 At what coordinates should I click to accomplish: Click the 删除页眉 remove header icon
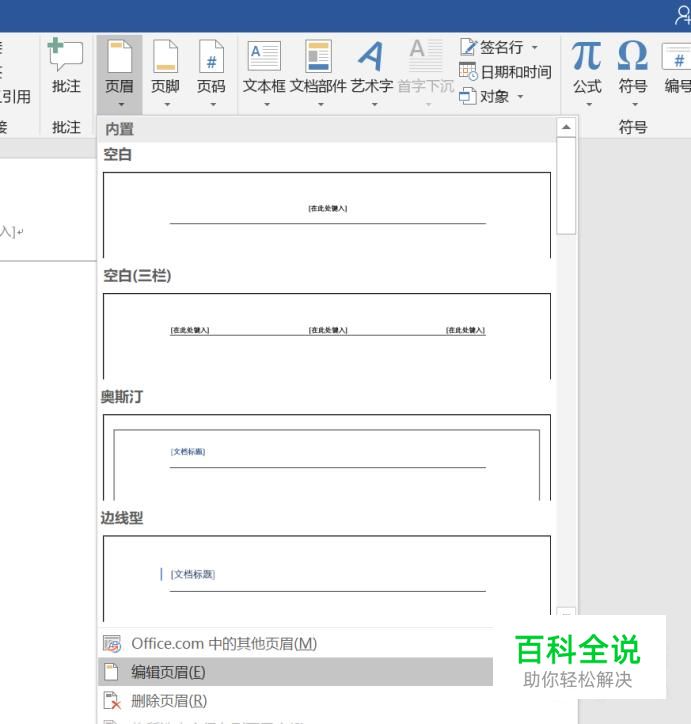click(112, 700)
